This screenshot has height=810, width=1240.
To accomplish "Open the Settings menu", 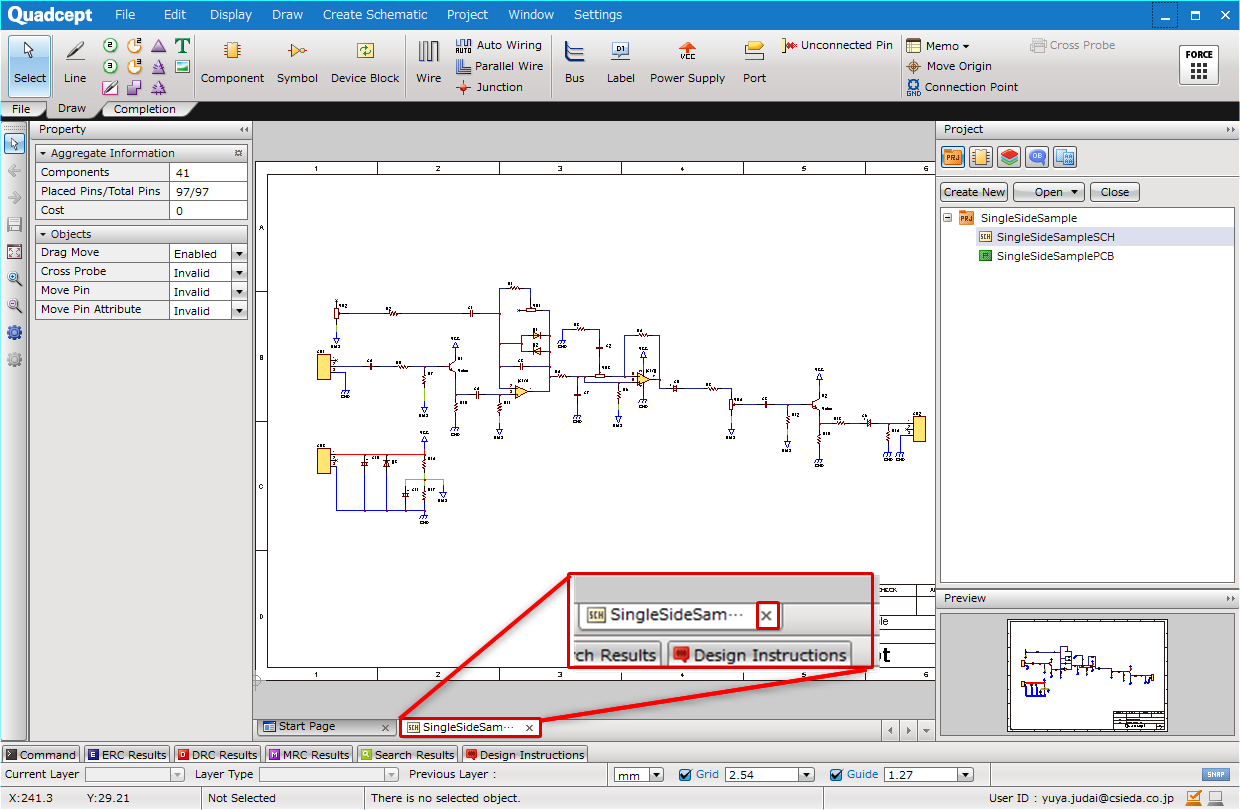I will (x=598, y=14).
